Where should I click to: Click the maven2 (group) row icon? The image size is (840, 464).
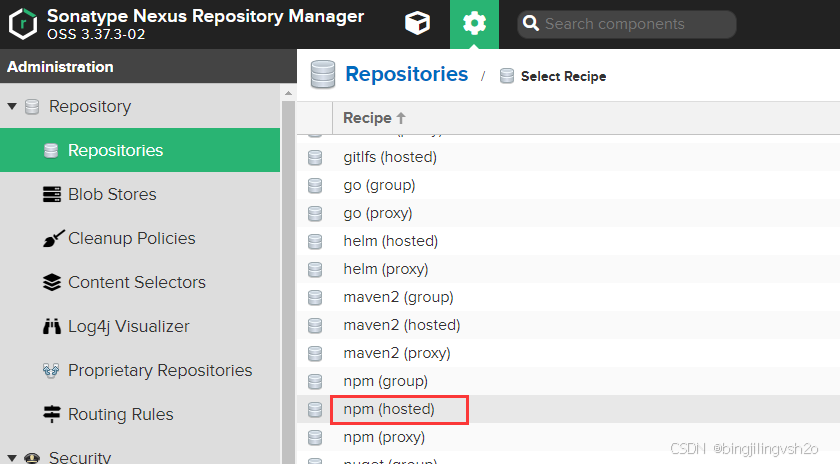[x=315, y=297]
